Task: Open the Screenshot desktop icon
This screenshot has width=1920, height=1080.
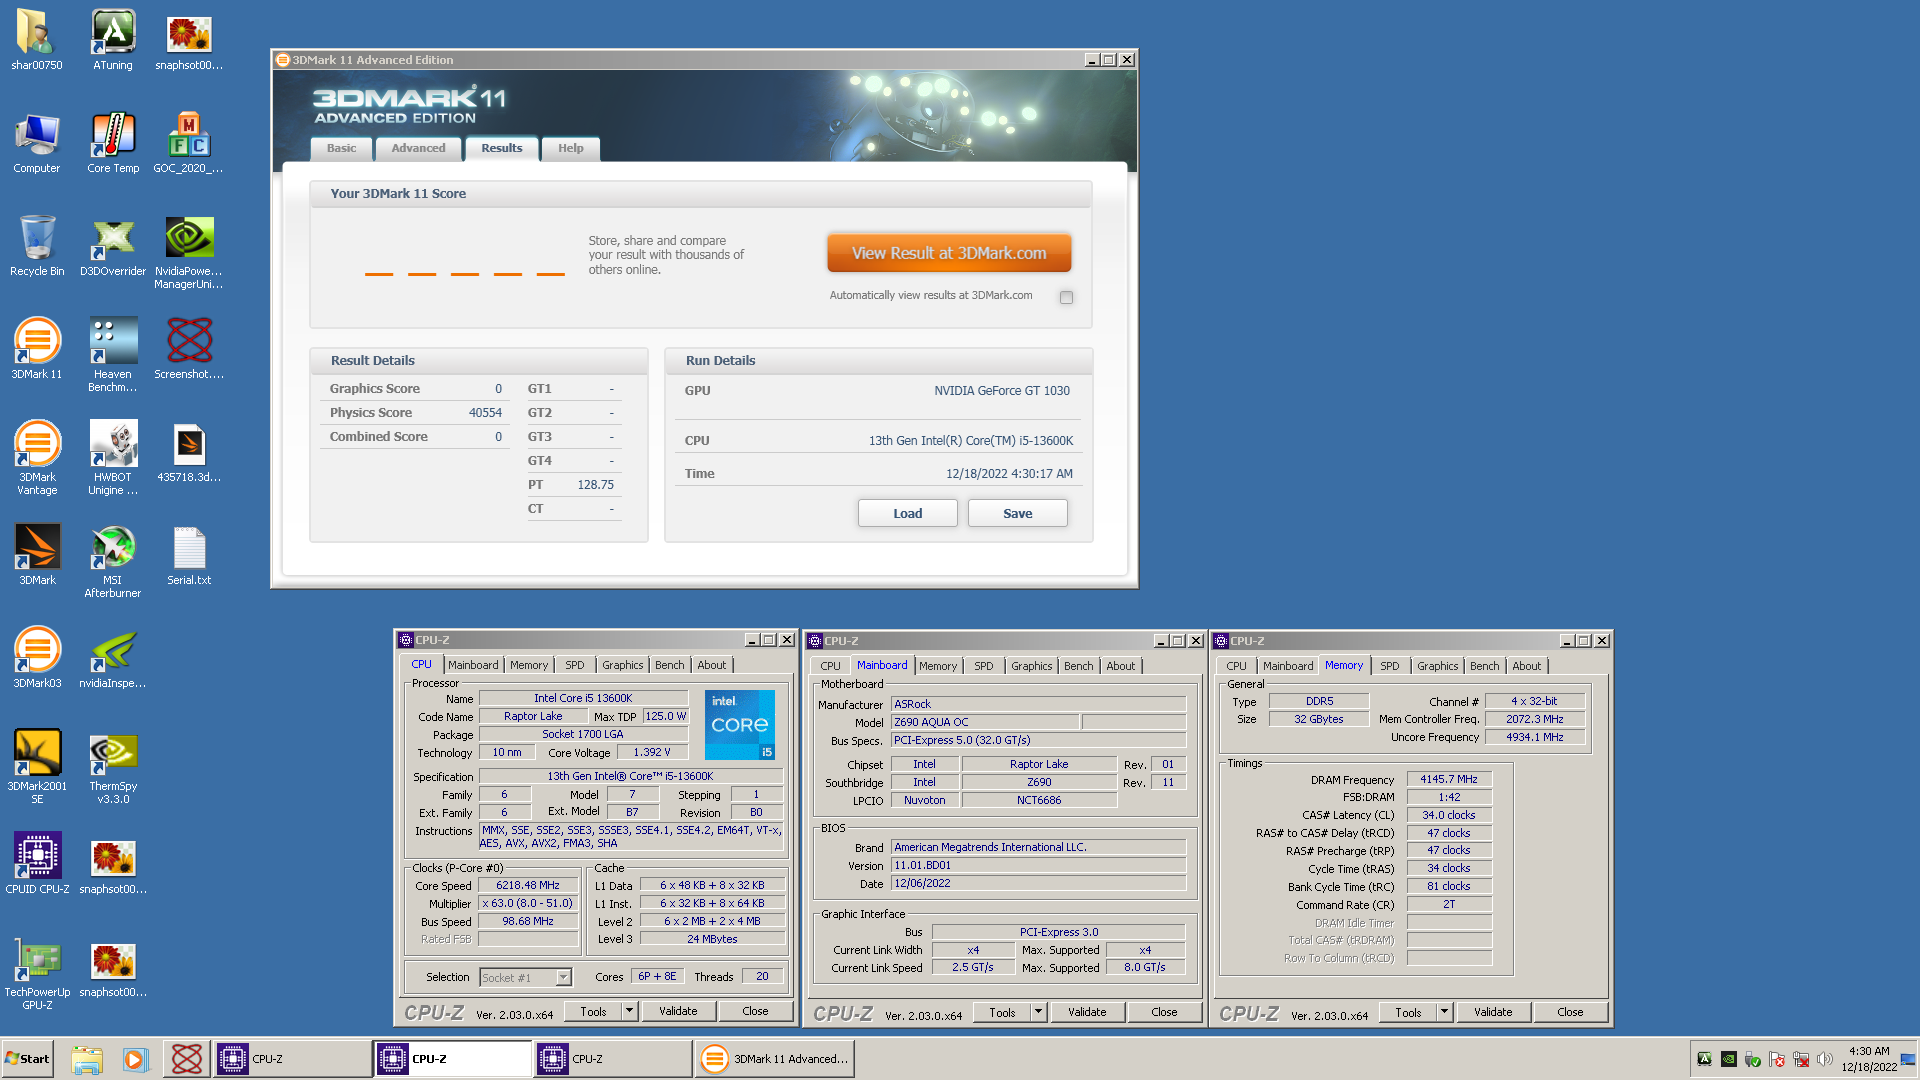Action: click(x=189, y=349)
